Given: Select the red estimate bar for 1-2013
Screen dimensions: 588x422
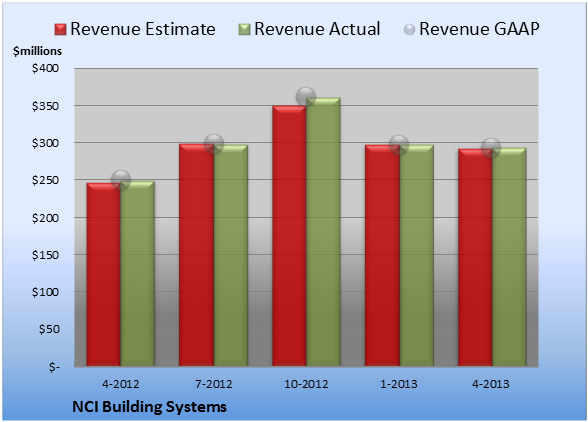Looking at the screenshot, I should click(x=382, y=255).
